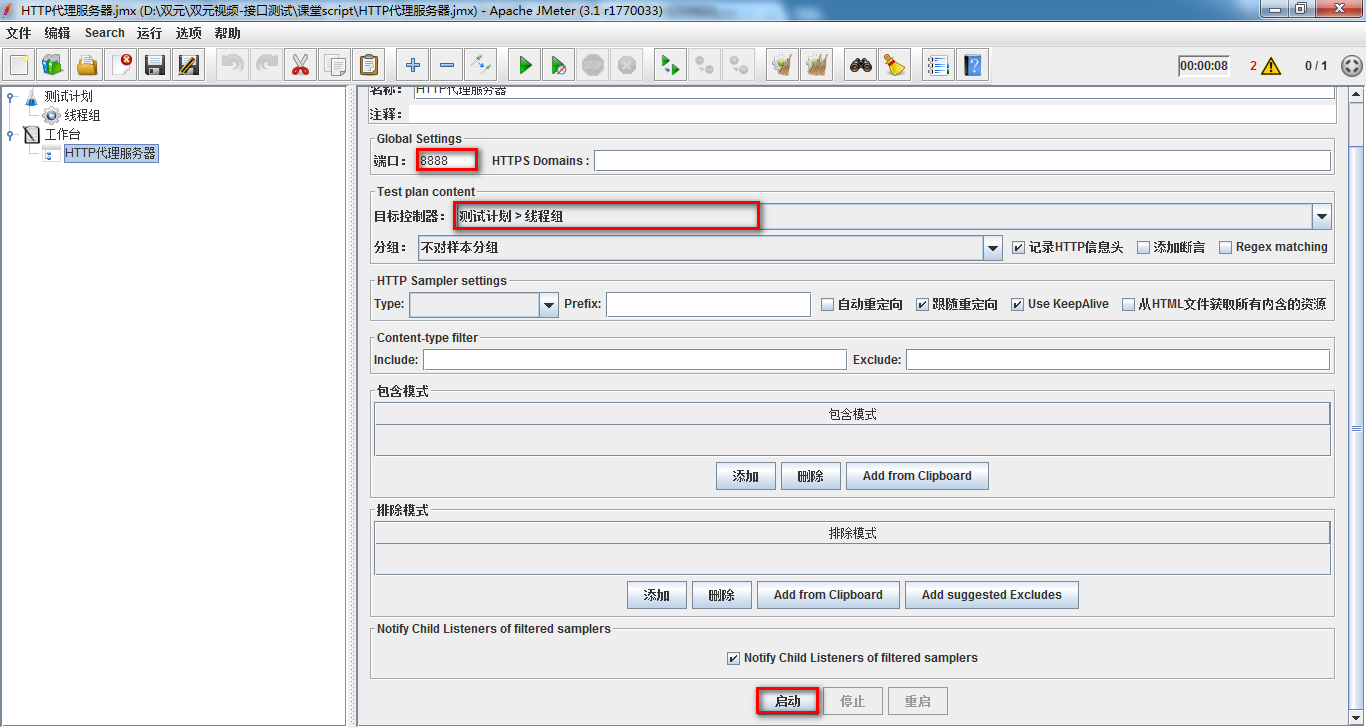Click the Remote stop all icon

tap(704, 66)
